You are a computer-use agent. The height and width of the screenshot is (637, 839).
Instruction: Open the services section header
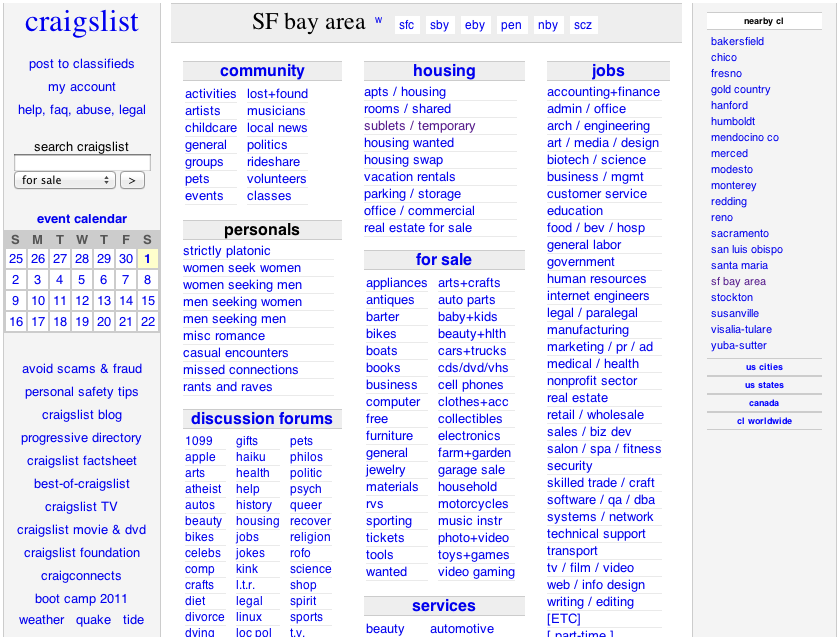coord(444,605)
